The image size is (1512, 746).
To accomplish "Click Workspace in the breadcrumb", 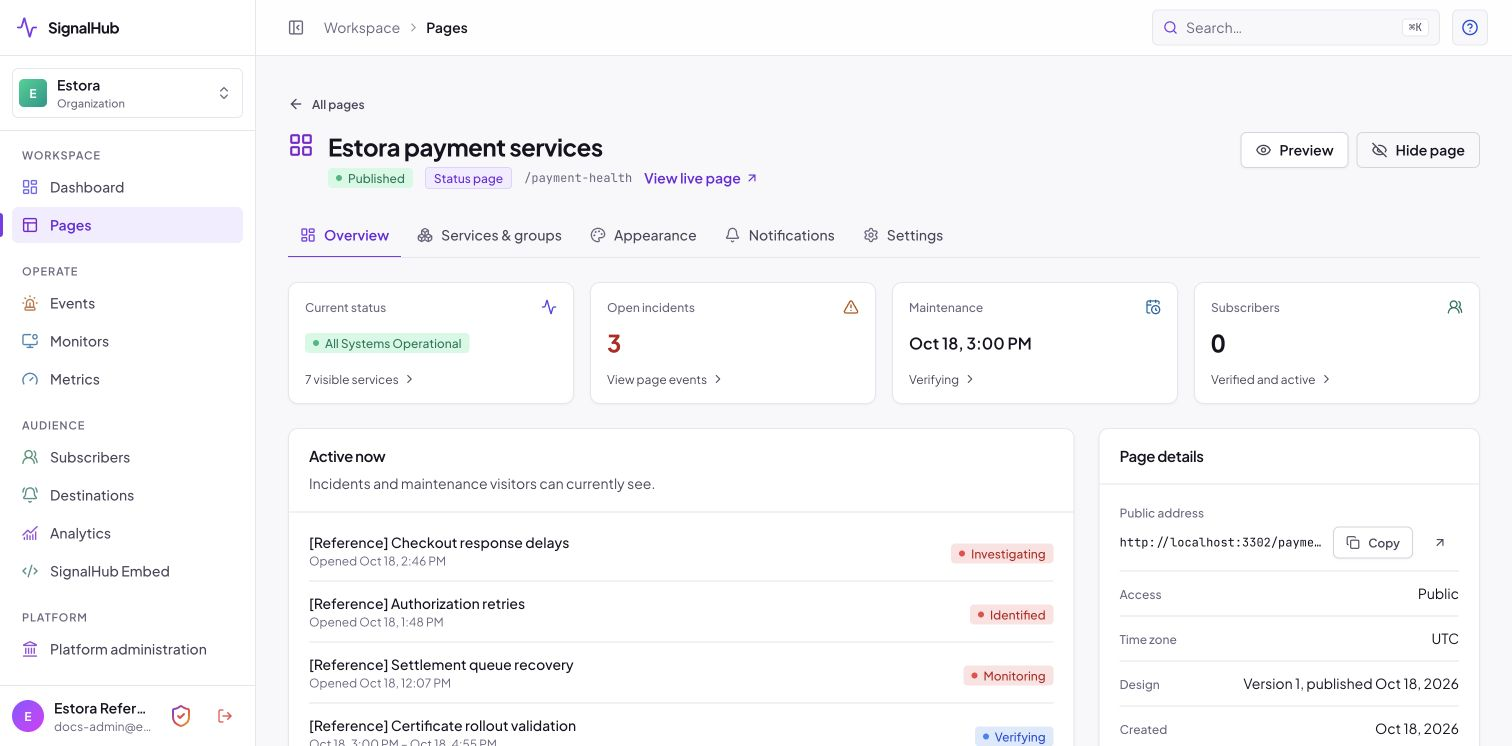I will [362, 28].
